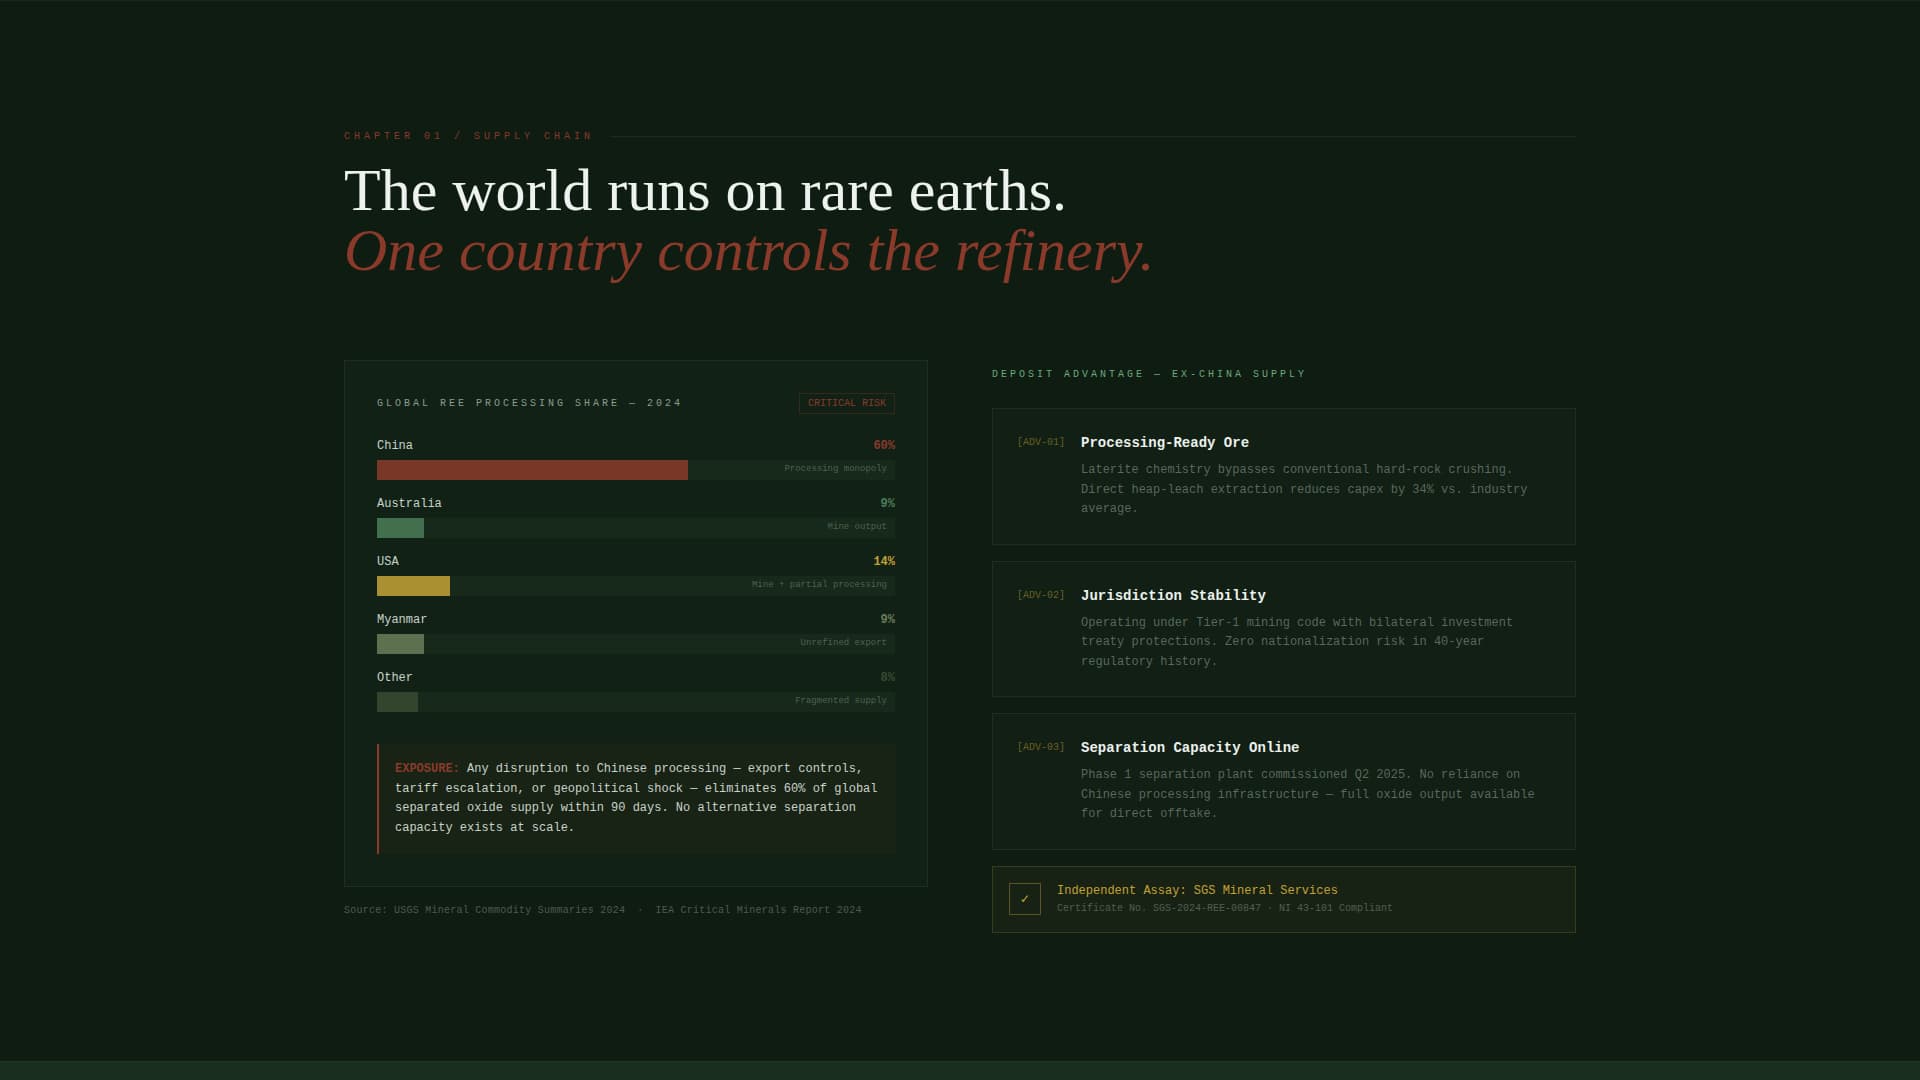The height and width of the screenshot is (1080, 1920).
Task: Click the green Australia processing bar
Action: (x=400, y=528)
